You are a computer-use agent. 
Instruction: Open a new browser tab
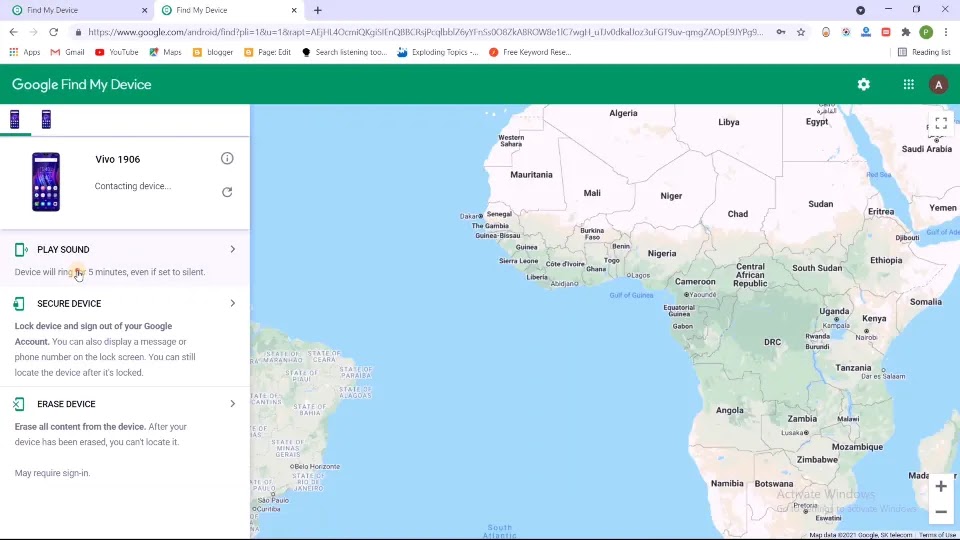pyautogui.click(x=318, y=10)
